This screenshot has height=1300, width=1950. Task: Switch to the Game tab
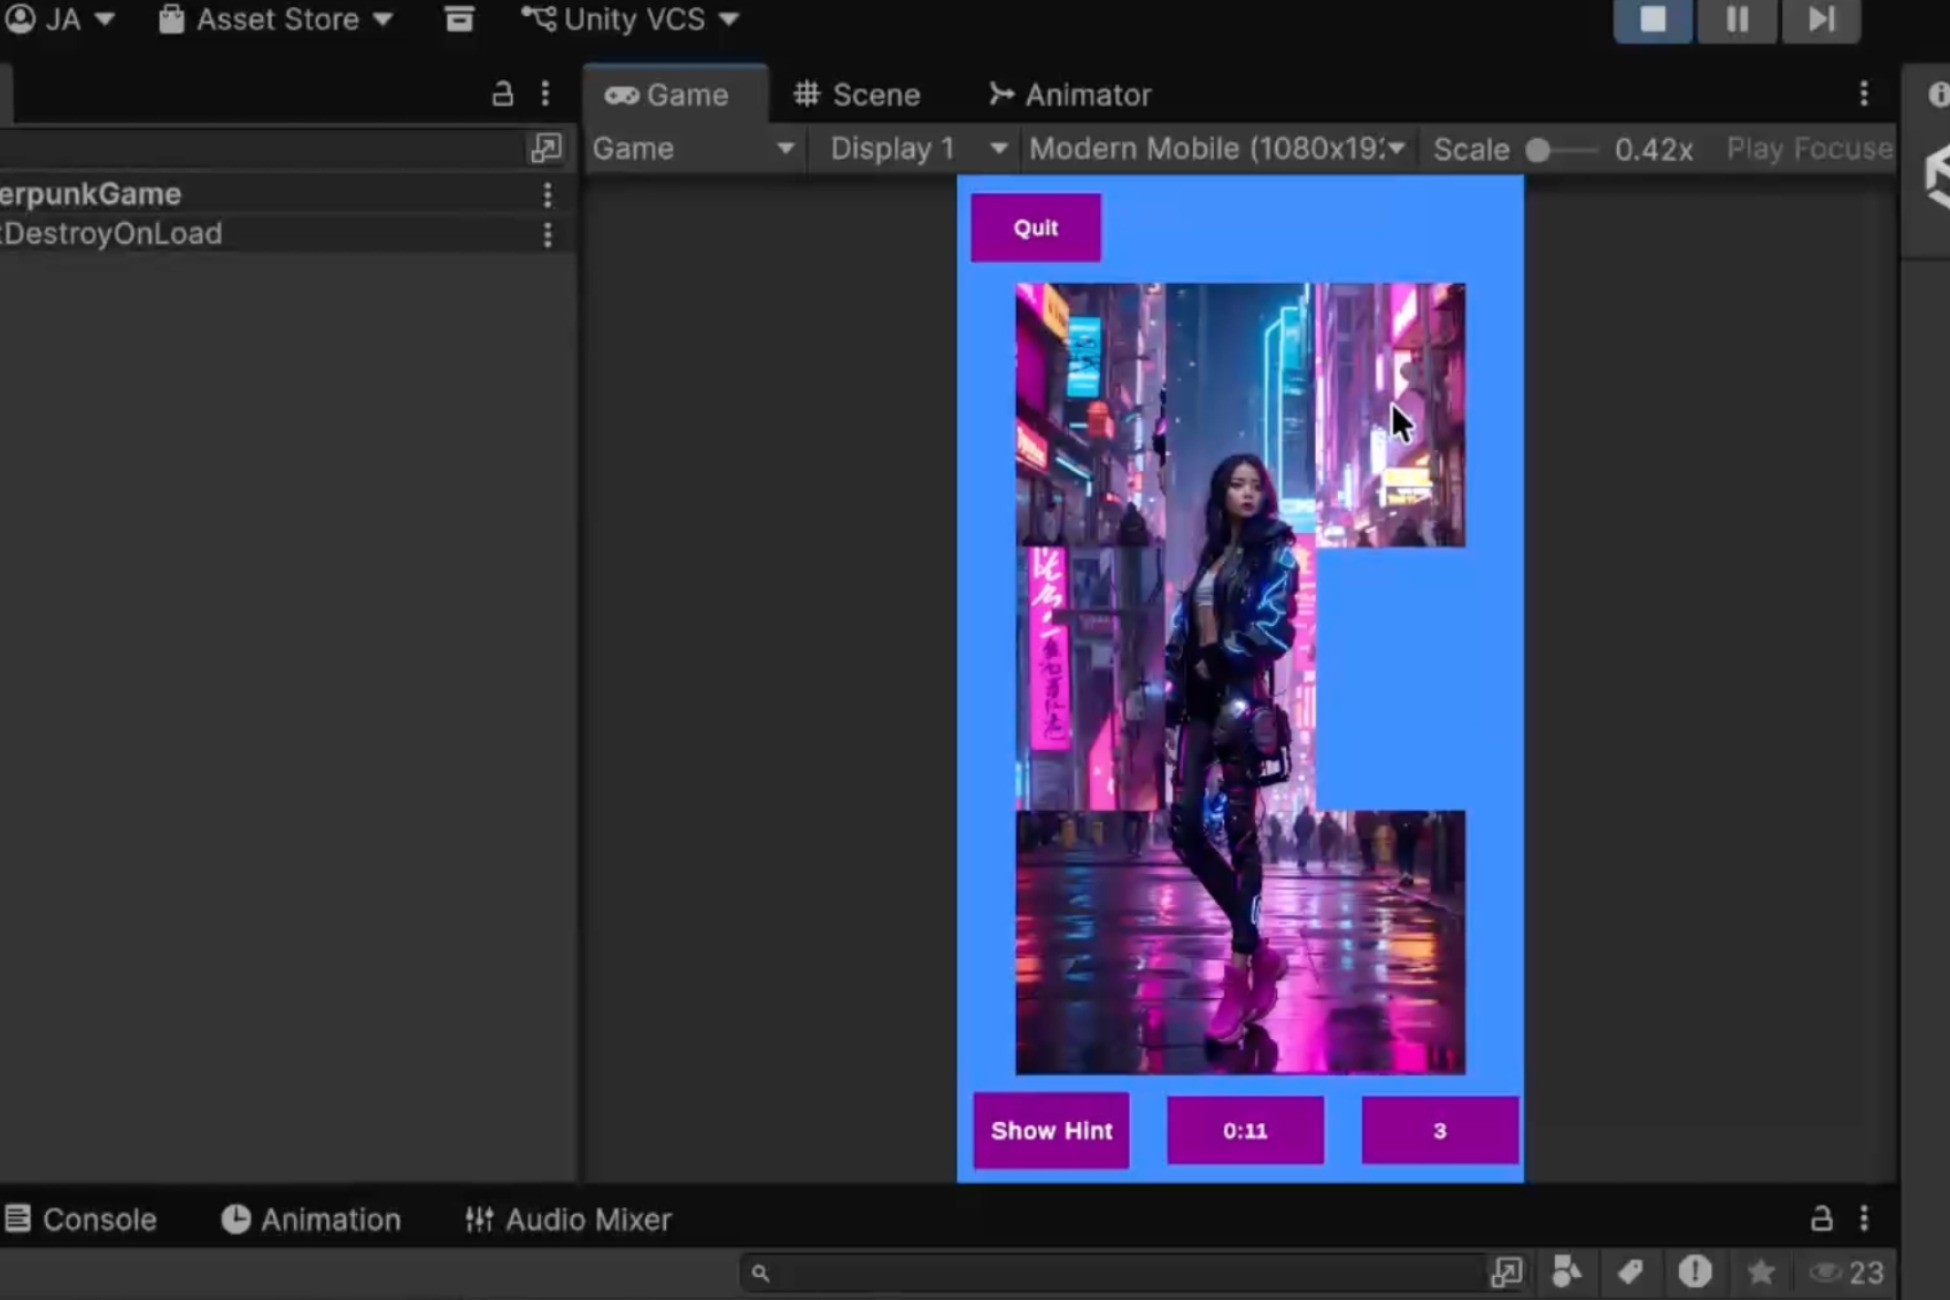click(675, 95)
